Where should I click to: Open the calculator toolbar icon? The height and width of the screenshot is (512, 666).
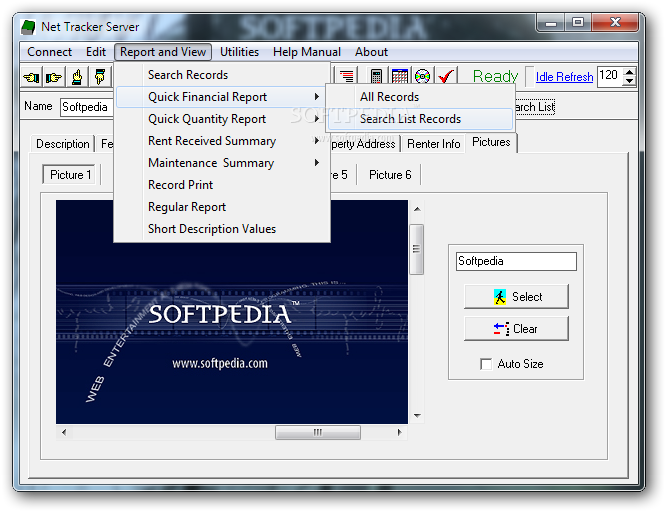[x=376, y=76]
